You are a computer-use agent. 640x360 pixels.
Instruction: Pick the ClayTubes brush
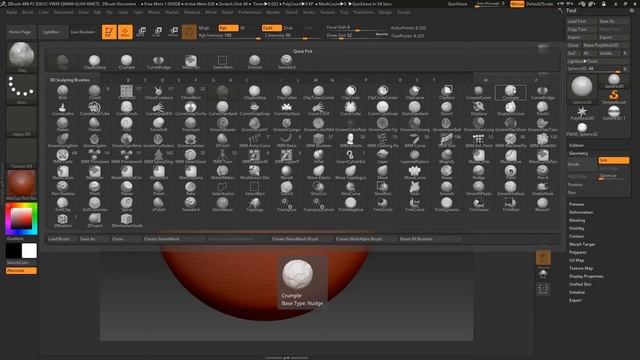[287, 92]
